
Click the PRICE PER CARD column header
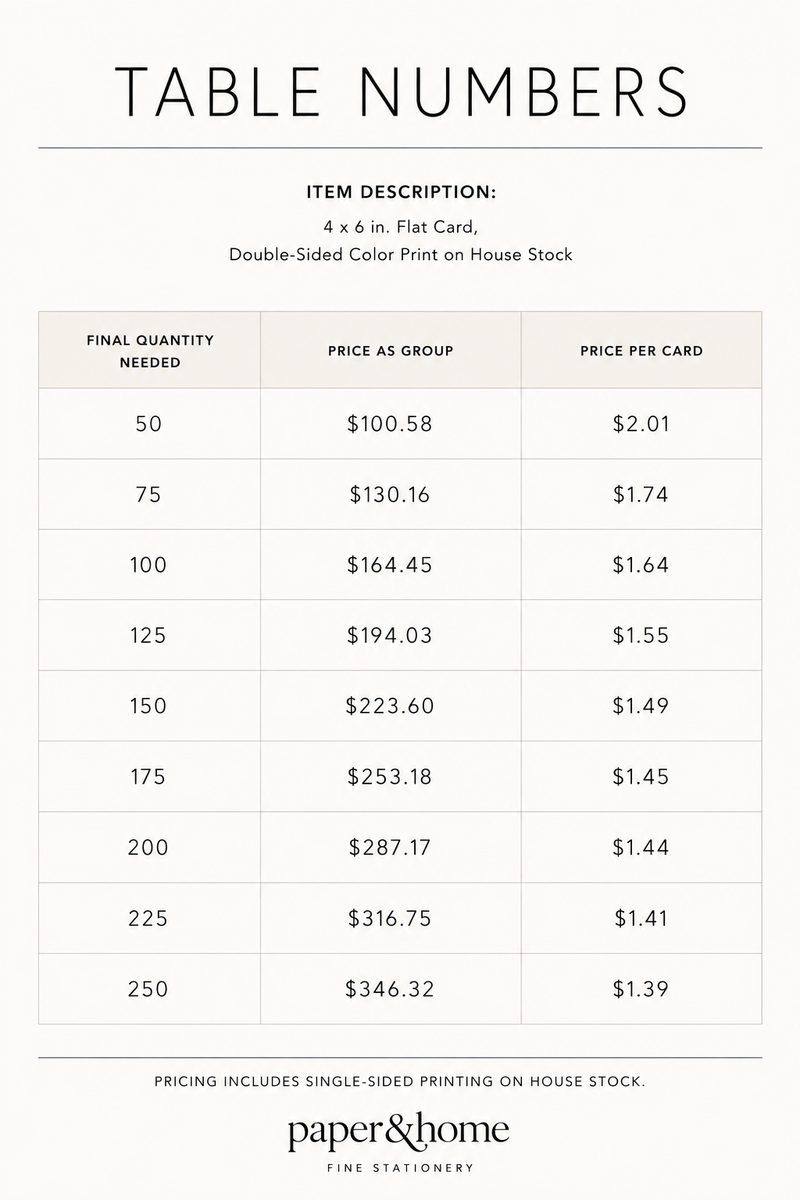(x=641, y=351)
